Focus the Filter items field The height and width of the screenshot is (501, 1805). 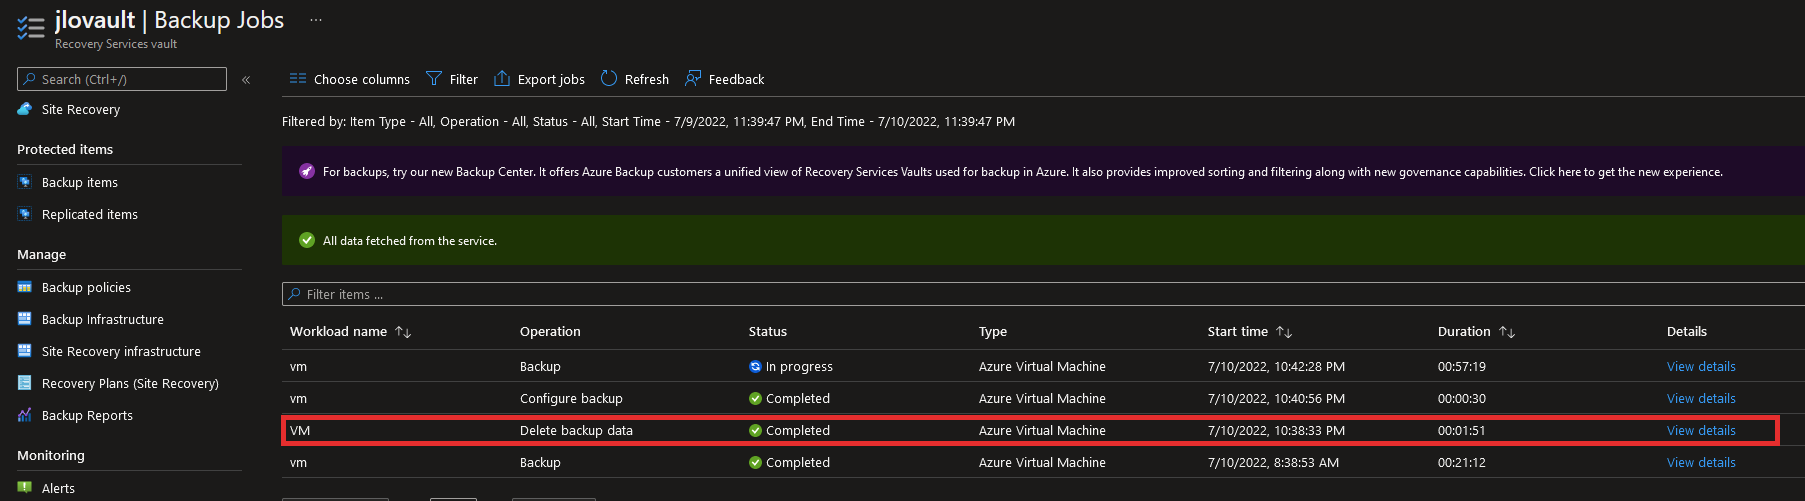(1043, 294)
